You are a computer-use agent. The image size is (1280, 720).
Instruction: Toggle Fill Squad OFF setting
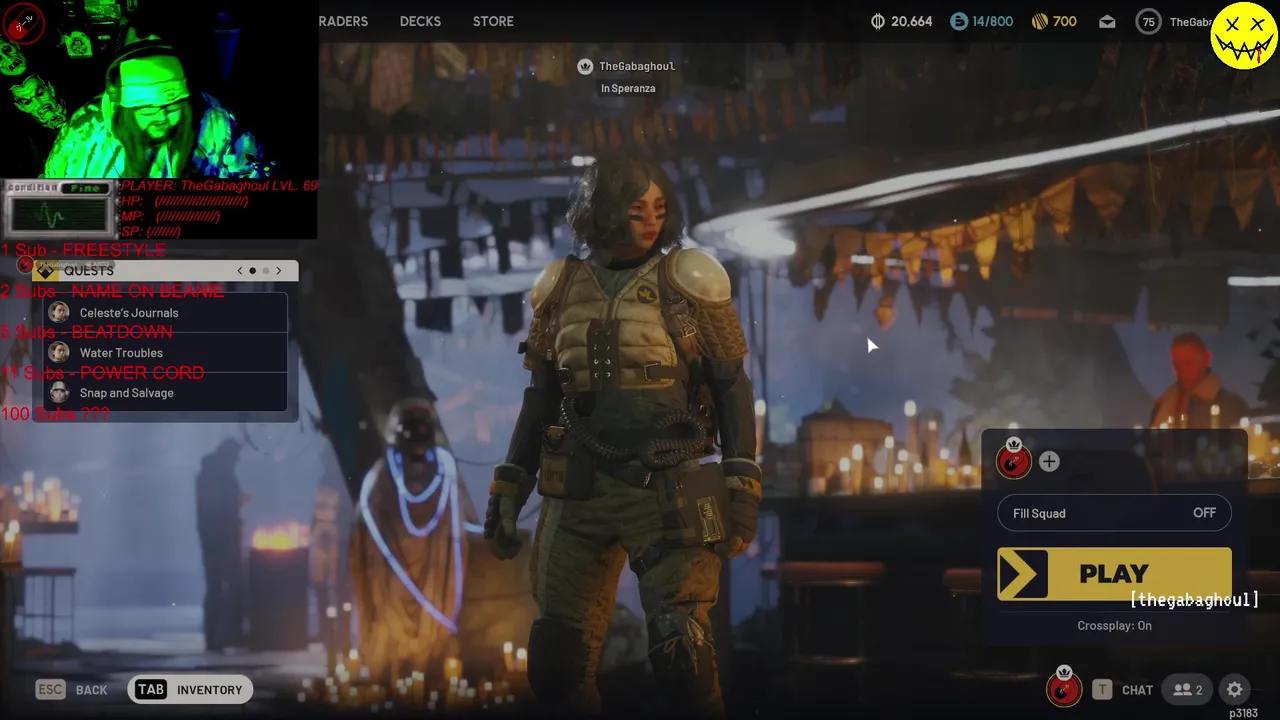click(1114, 513)
